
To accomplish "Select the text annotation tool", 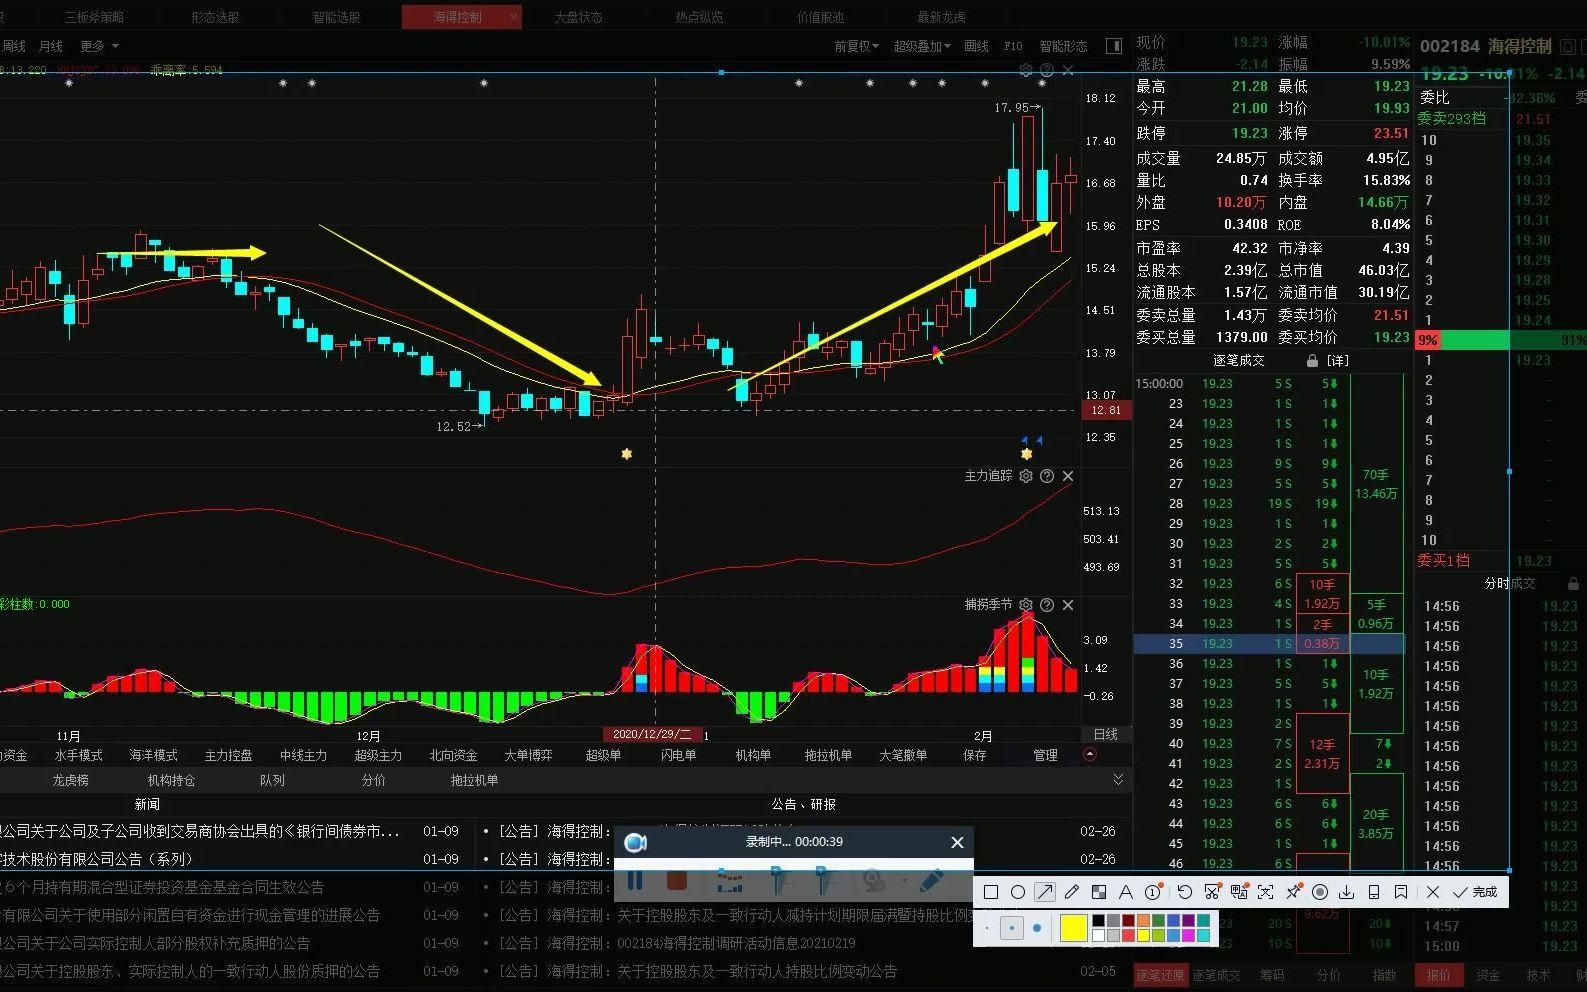I will (1126, 892).
